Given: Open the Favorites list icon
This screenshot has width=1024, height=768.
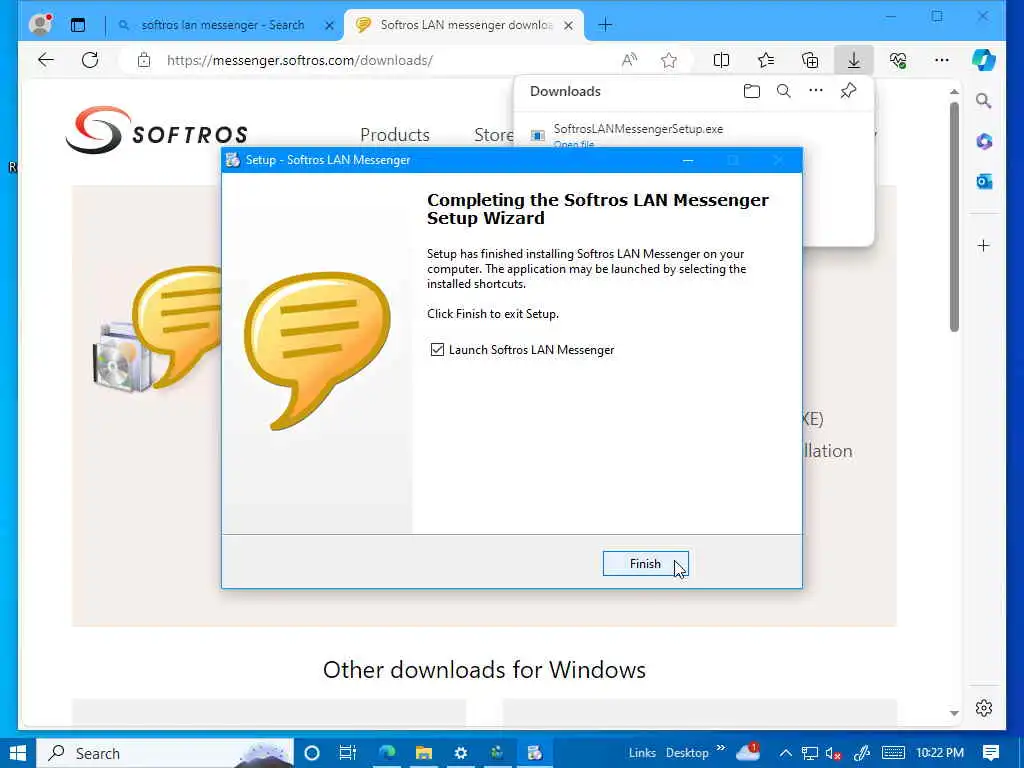Looking at the screenshot, I should click(x=766, y=60).
